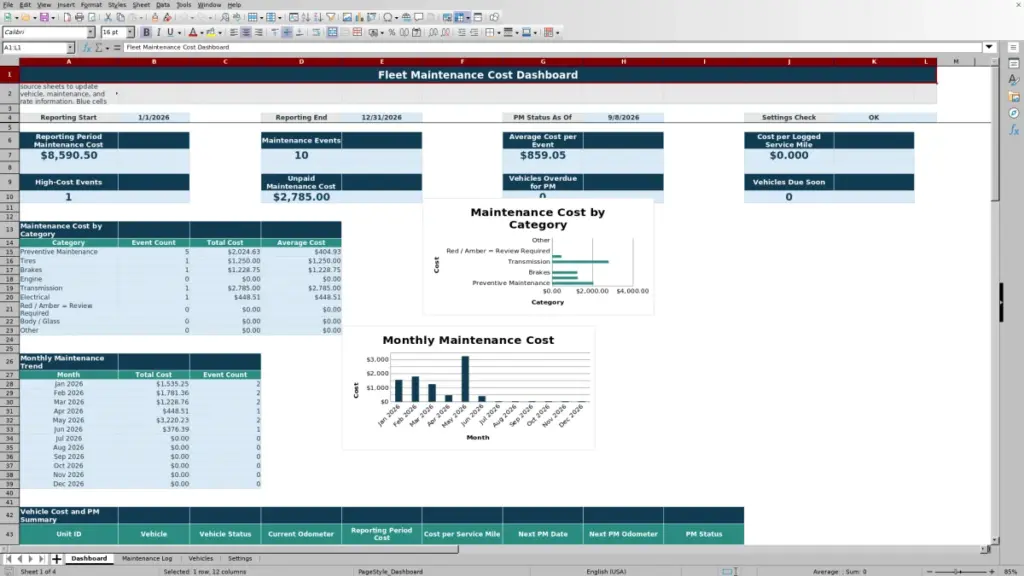Toggle Bold formatting
The height and width of the screenshot is (576, 1024).
[146, 32]
